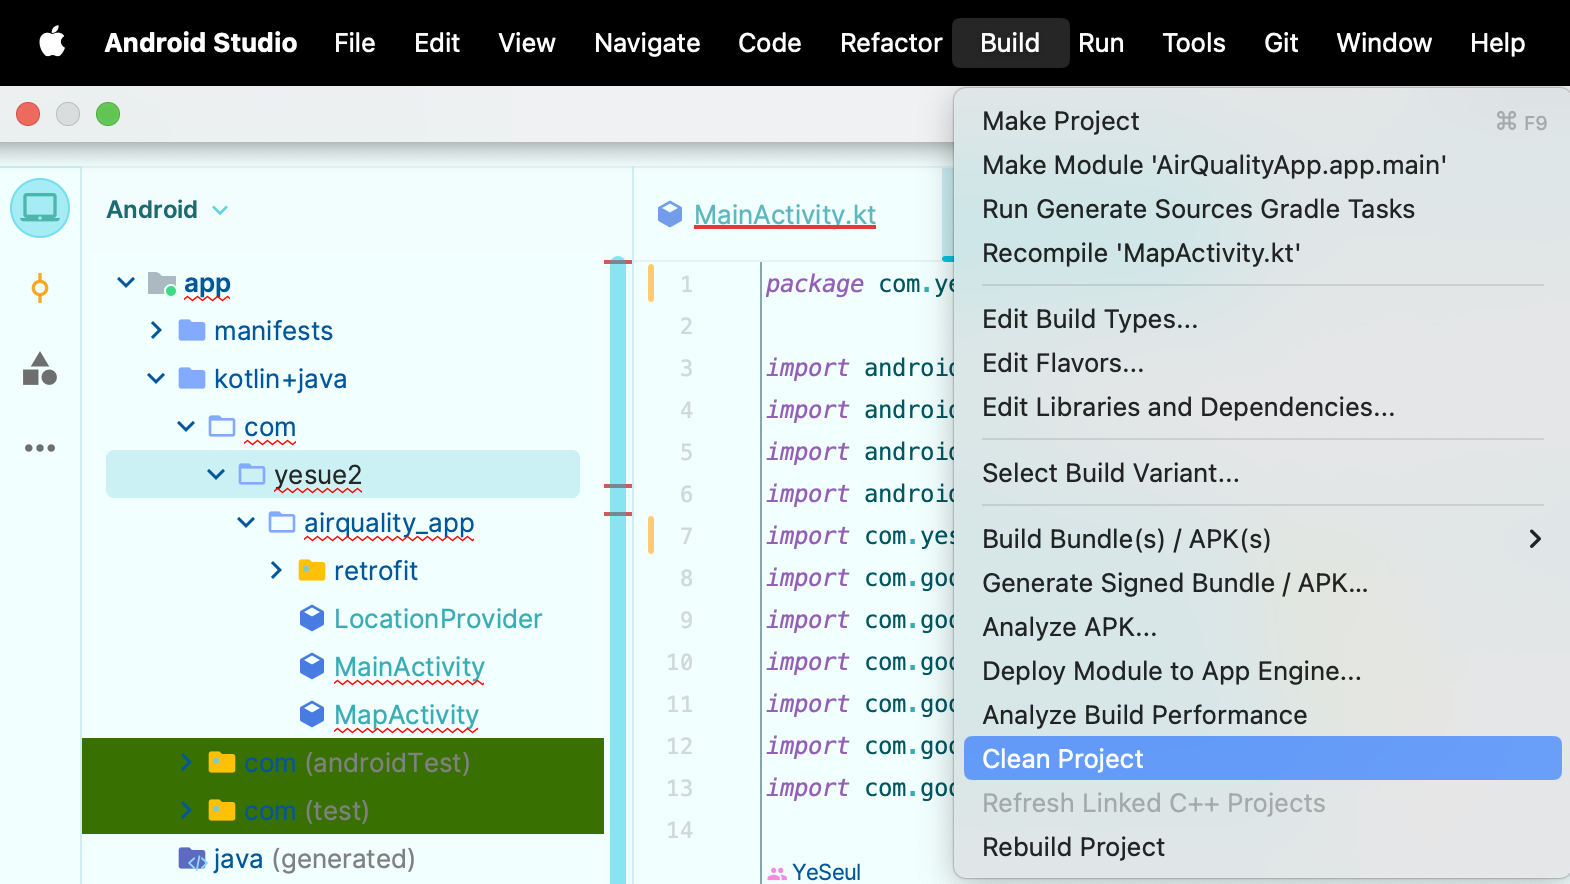The height and width of the screenshot is (884, 1570).
Task: Open the Project tool window icon
Action: pos(40,208)
